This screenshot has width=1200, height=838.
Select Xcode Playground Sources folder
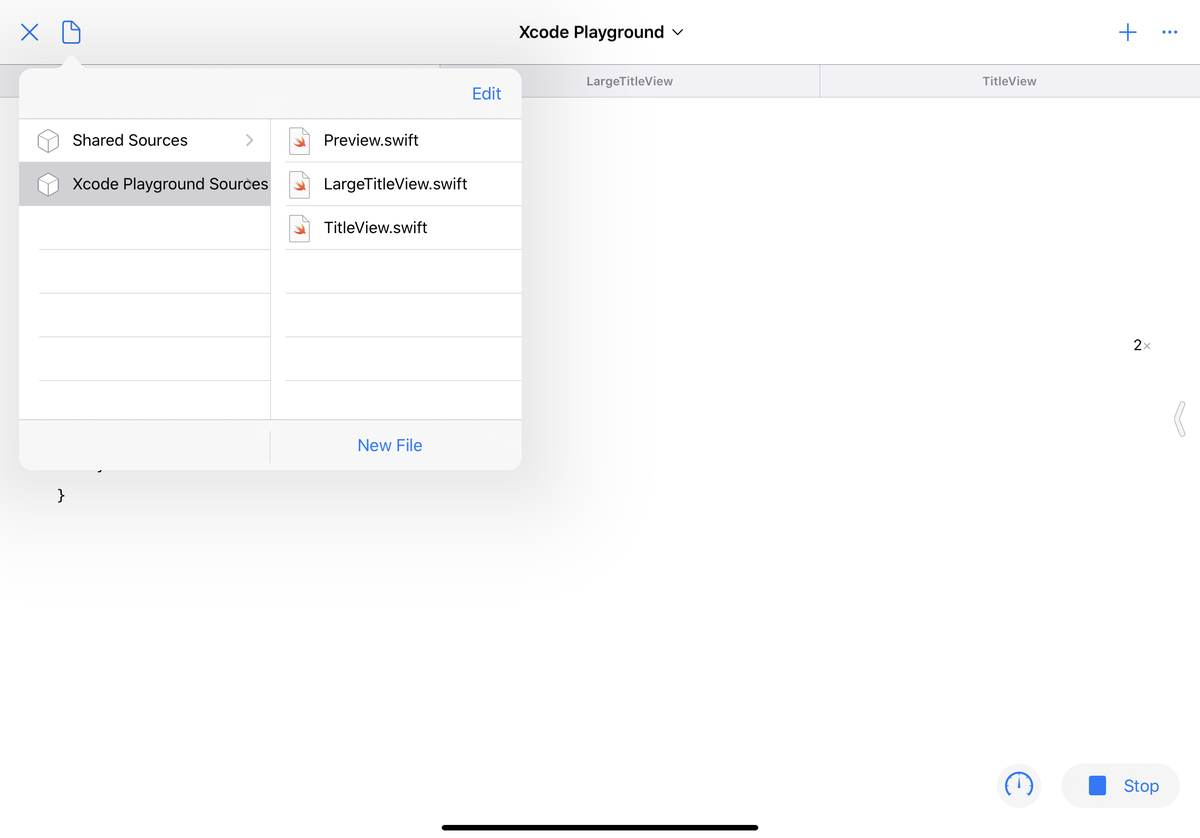coord(145,184)
